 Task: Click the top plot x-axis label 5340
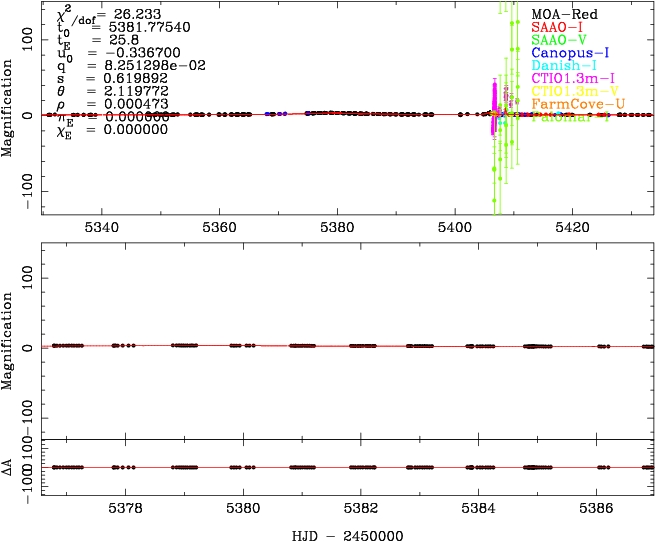(102, 228)
